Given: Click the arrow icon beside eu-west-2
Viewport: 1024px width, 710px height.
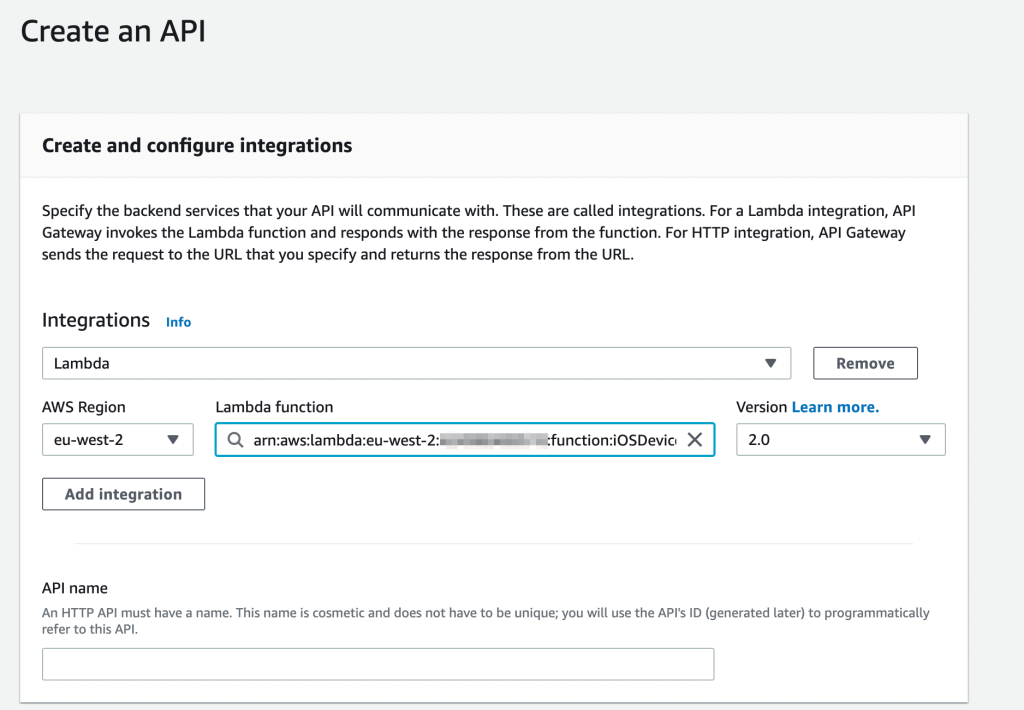Looking at the screenshot, I should pos(173,440).
